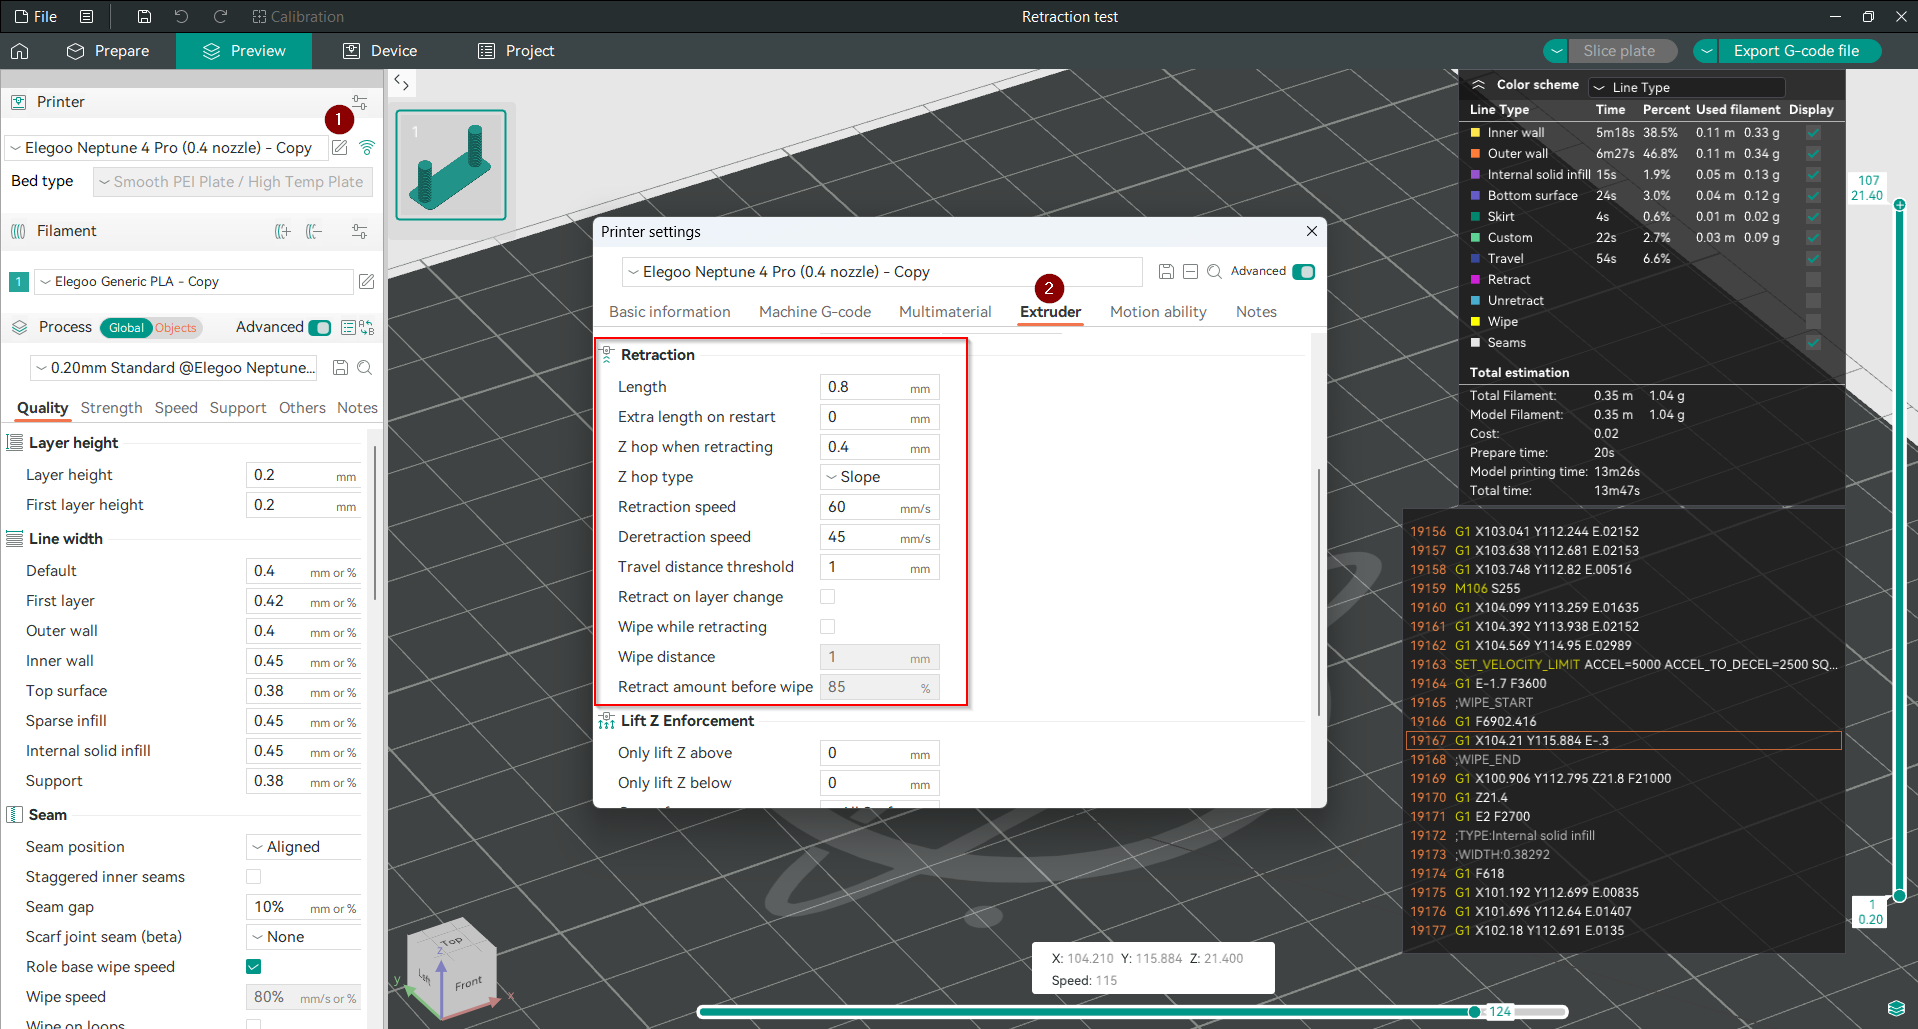This screenshot has height=1029, width=1918.
Task: Redo action with redo icon
Action: click(x=220, y=16)
